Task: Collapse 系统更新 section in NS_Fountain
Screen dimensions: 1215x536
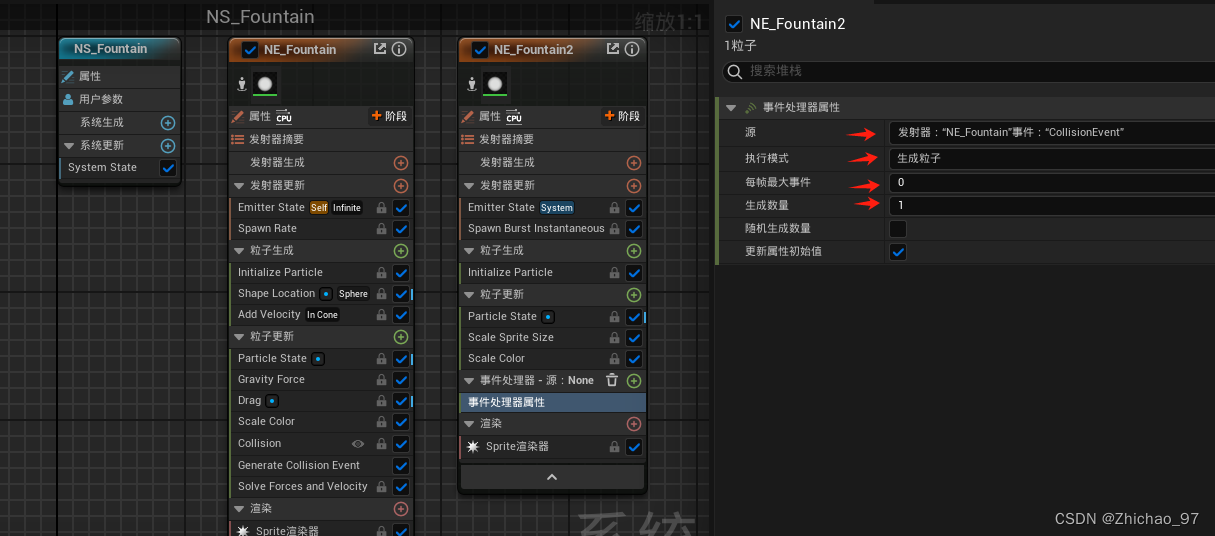Action: point(69,146)
